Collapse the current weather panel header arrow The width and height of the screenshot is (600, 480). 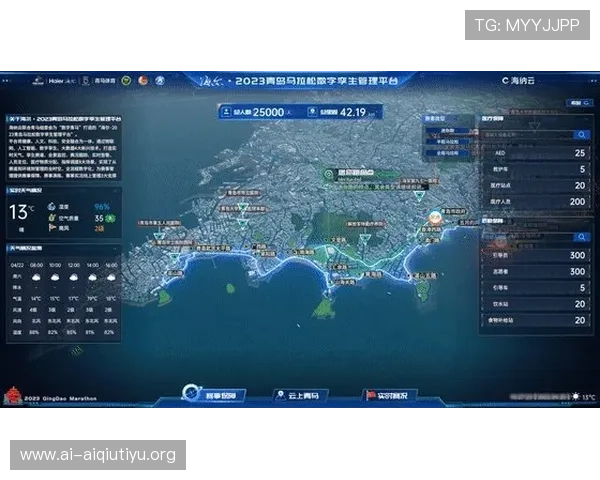[115, 191]
